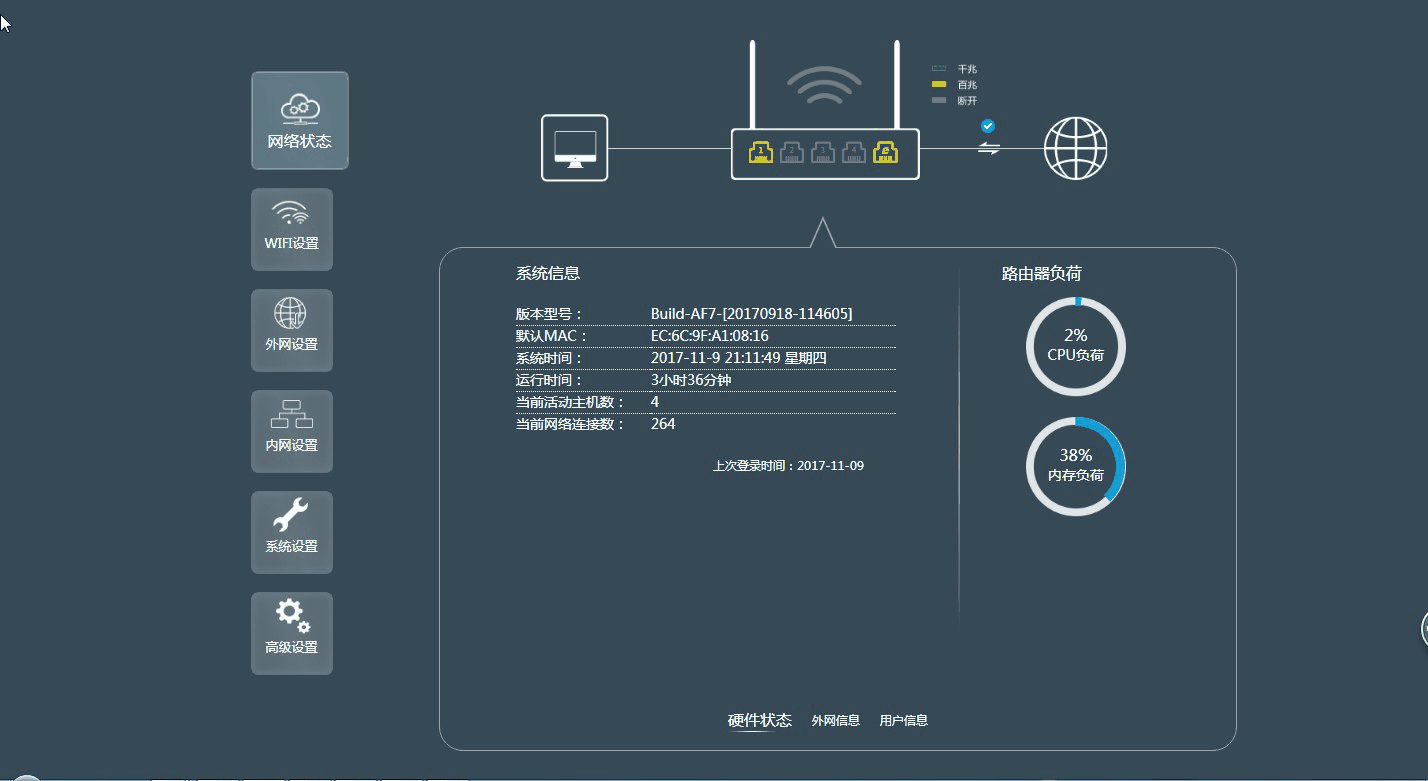
Task: Open 内网设置 LAN settings
Action: (x=291, y=431)
